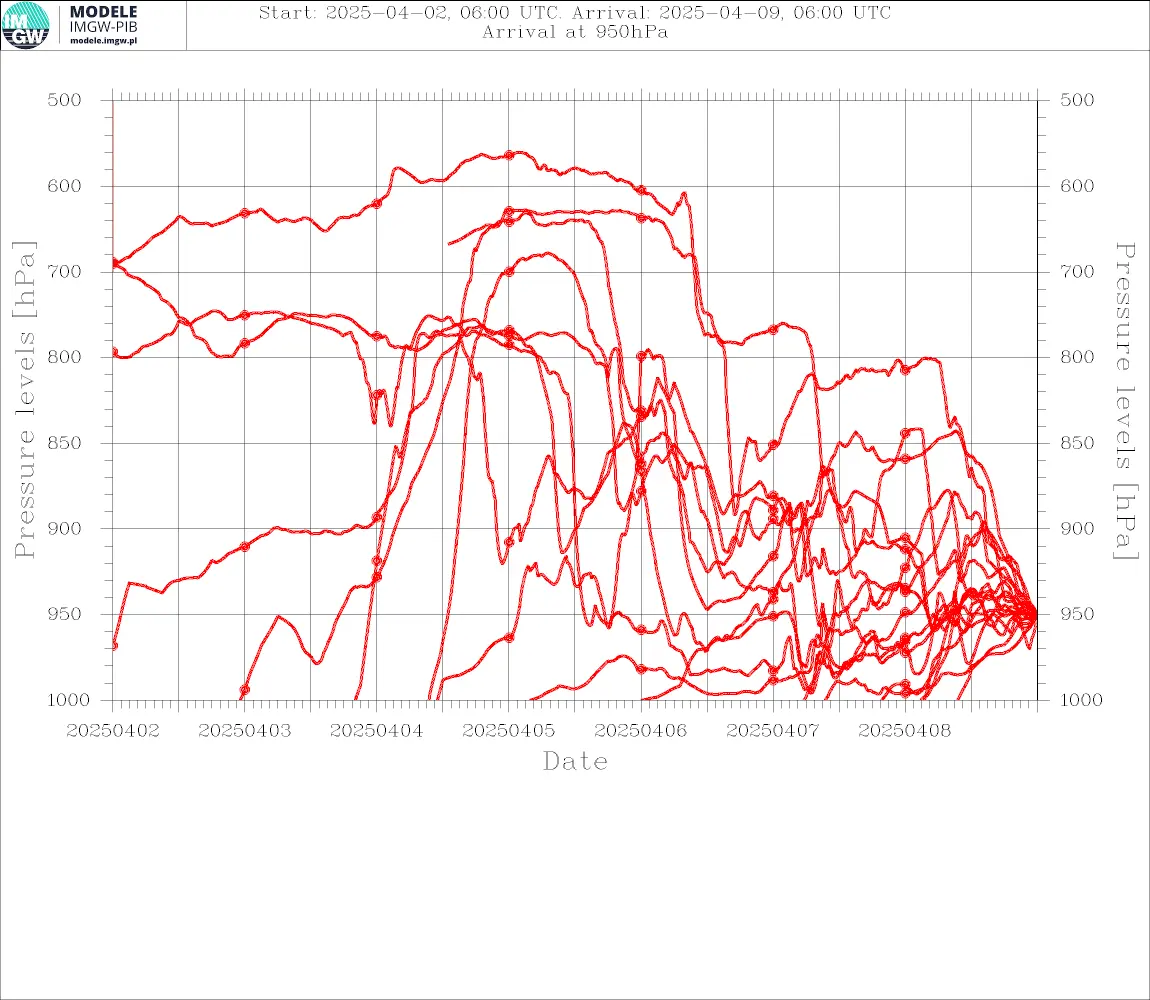Click the trajectory marker near 965 hPa on 20250405

(x=509, y=637)
